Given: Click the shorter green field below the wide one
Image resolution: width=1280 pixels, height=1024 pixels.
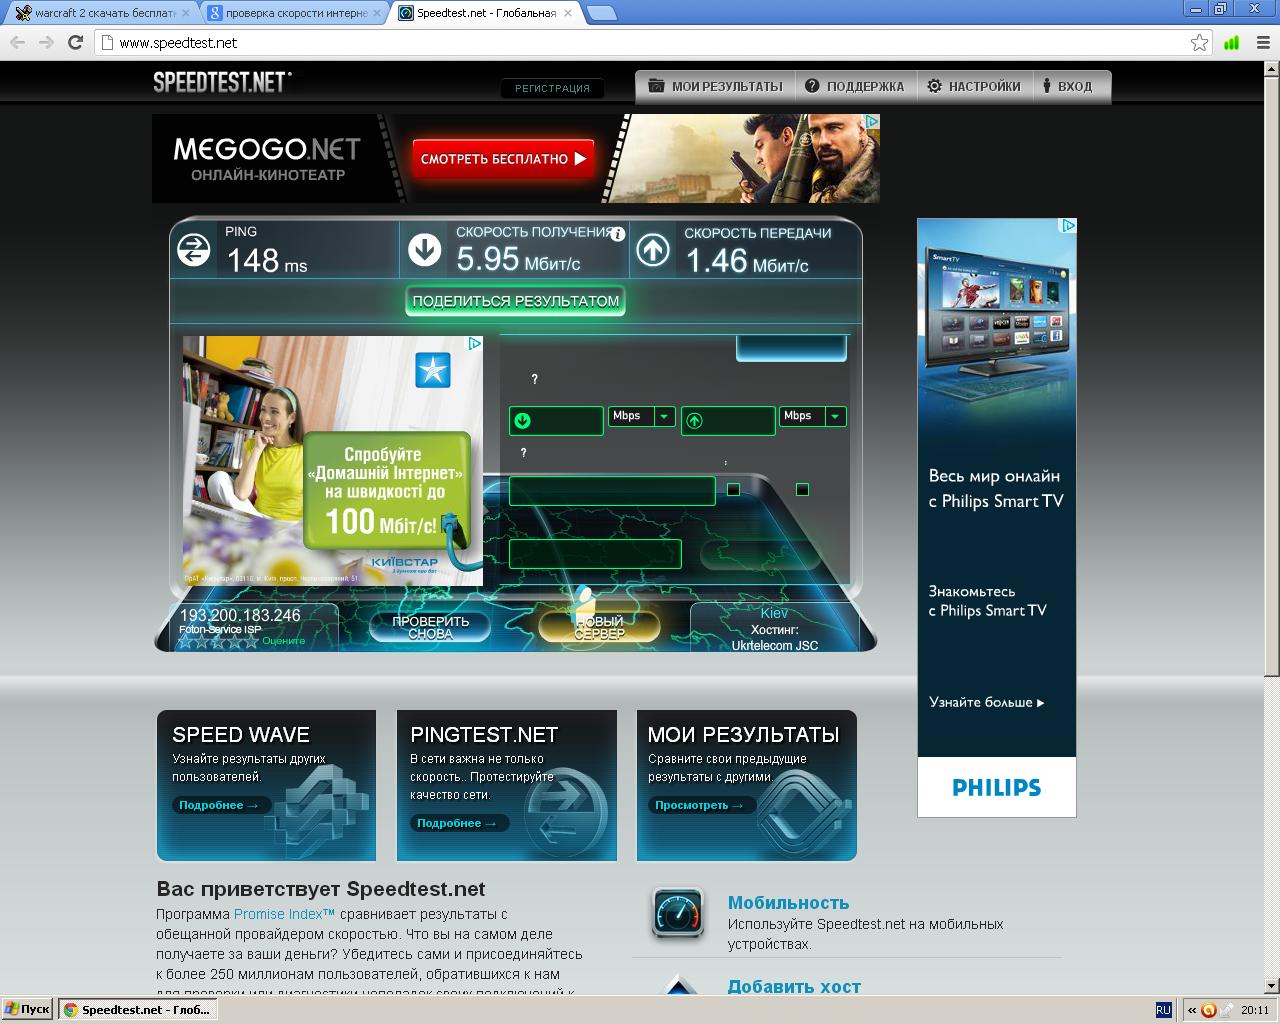Looking at the screenshot, I should tap(595, 554).
